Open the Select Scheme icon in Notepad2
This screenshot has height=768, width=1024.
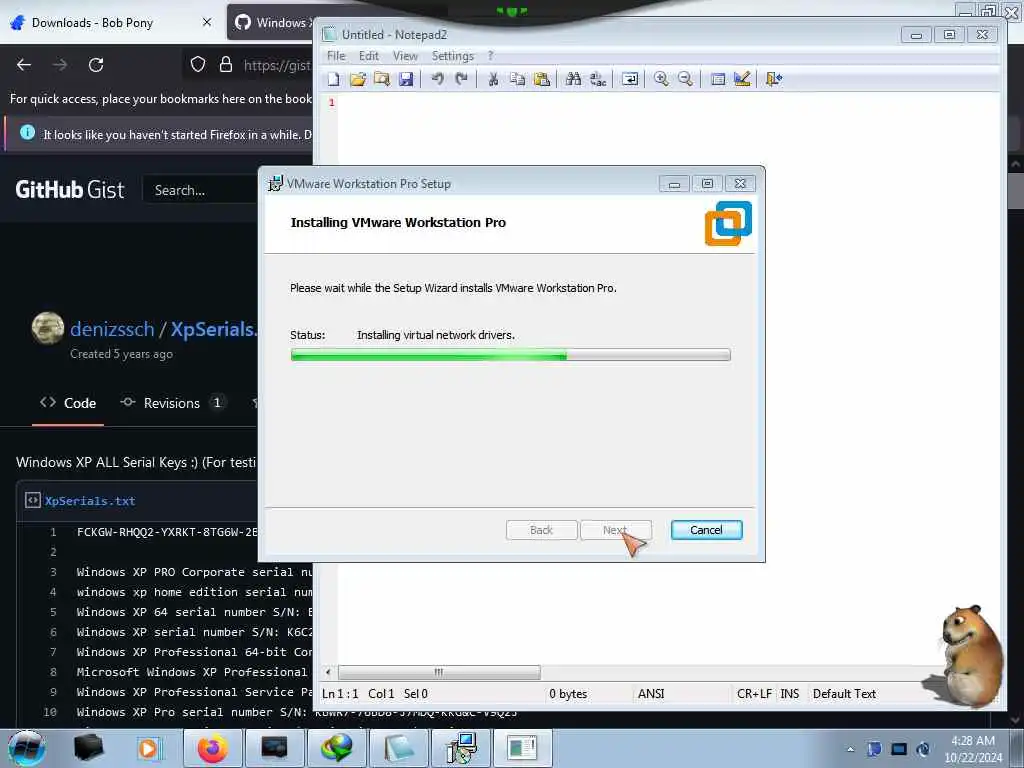pyautogui.click(x=718, y=80)
